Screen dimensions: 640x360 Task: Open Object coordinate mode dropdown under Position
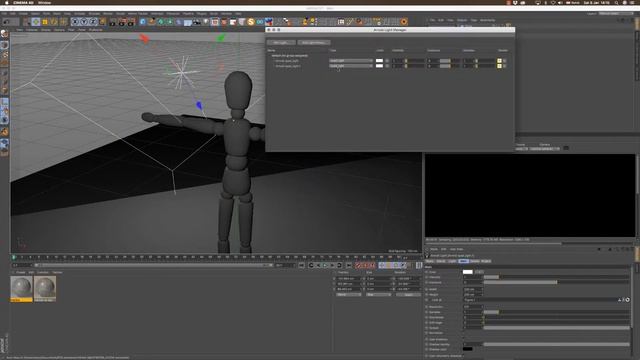click(349, 294)
